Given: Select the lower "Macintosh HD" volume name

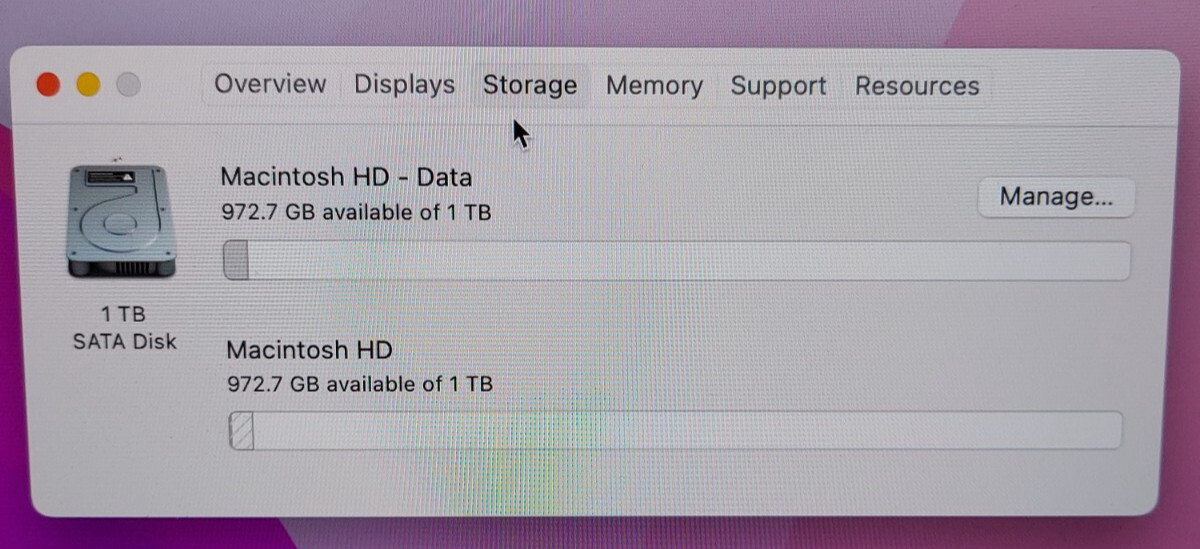Looking at the screenshot, I should pos(309,350).
